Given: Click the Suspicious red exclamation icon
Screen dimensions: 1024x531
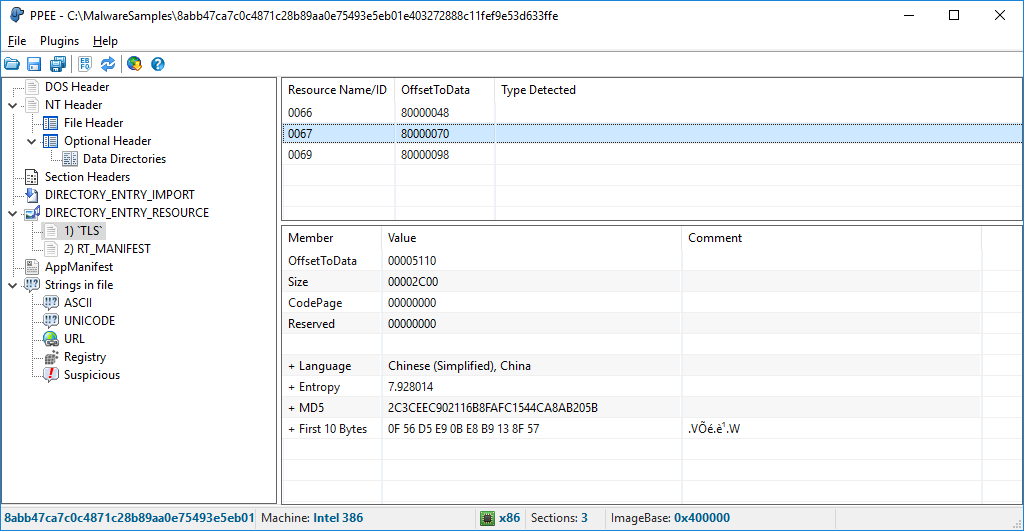Looking at the screenshot, I should click(x=51, y=375).
